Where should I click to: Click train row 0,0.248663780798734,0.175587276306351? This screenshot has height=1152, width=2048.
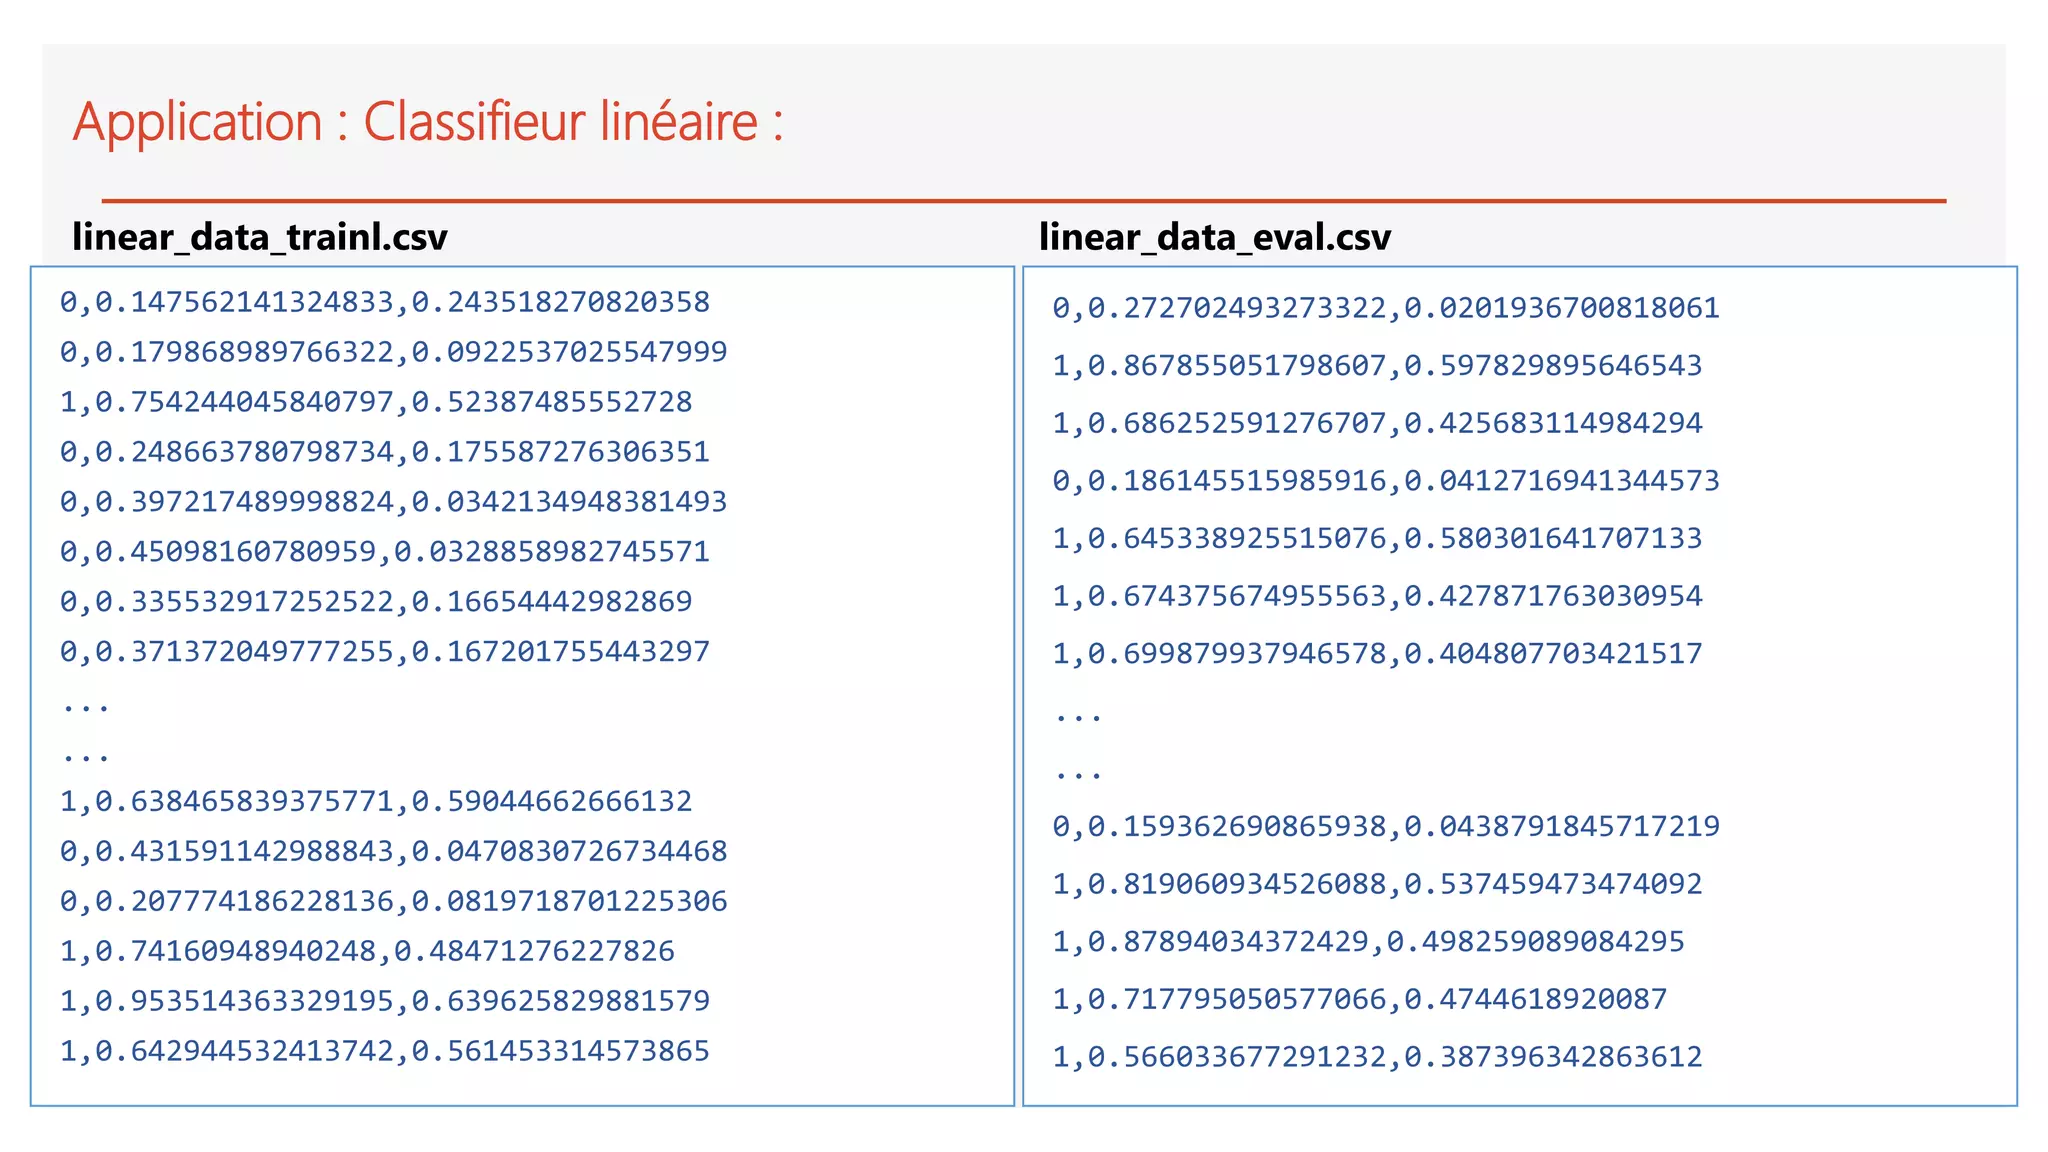[385, 452]
